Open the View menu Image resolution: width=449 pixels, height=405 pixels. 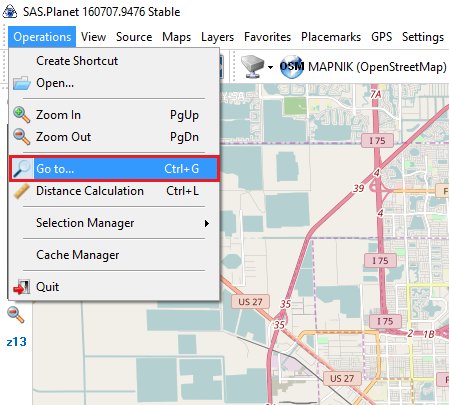tap(93, 37)
